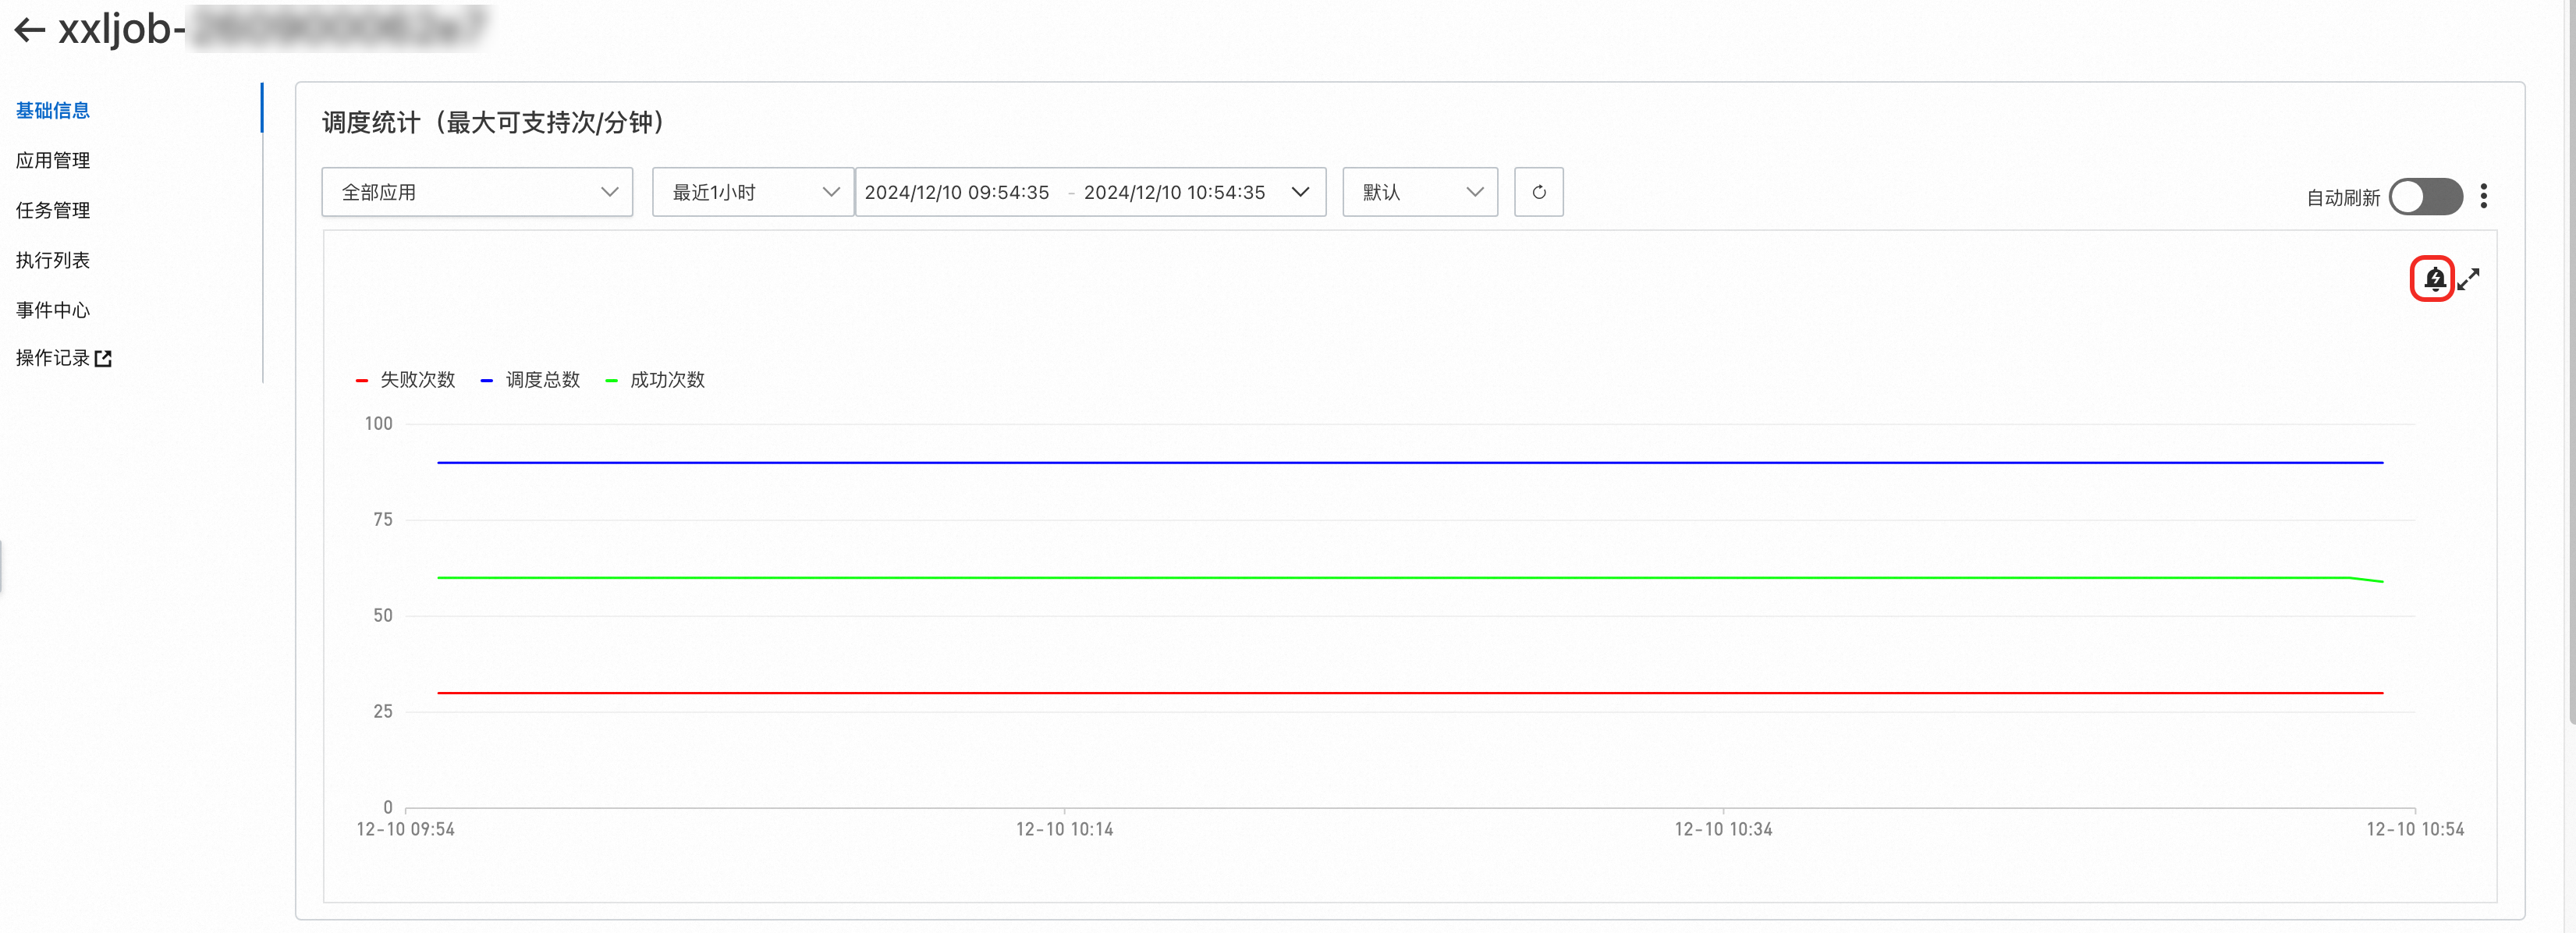Open the 最近1小时 time range dropdown
Screen dimensions: 2576x933
[x=753, y=192]
